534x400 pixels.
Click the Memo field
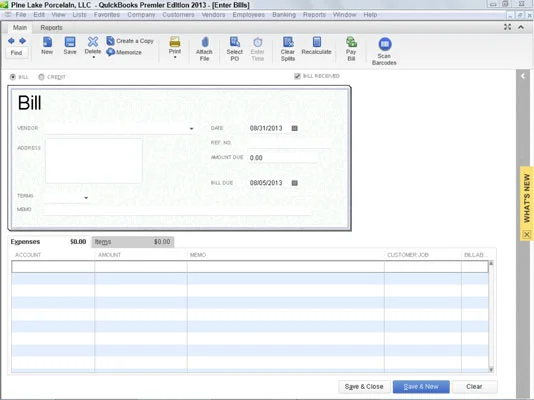(x=177, y=210)
